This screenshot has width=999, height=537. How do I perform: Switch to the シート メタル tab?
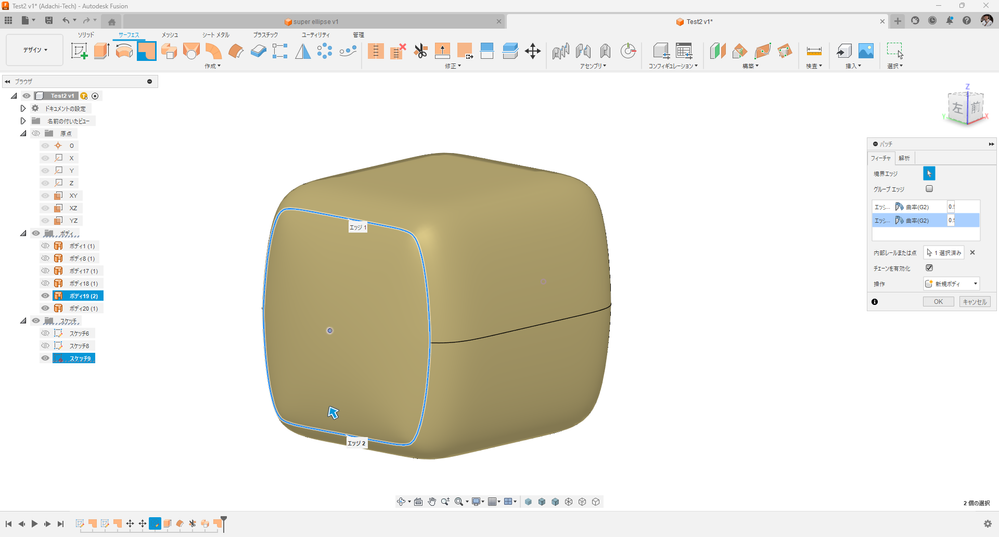point(216,35)
